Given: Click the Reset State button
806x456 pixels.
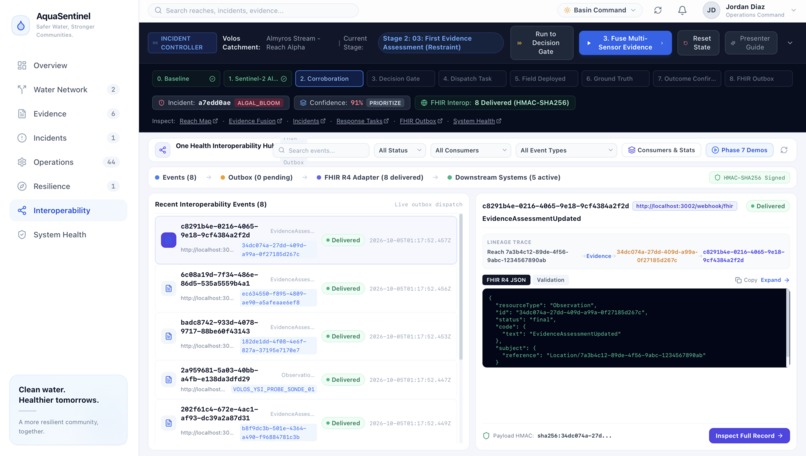Looking at the screenshot, I should click(x=698, y=43).
